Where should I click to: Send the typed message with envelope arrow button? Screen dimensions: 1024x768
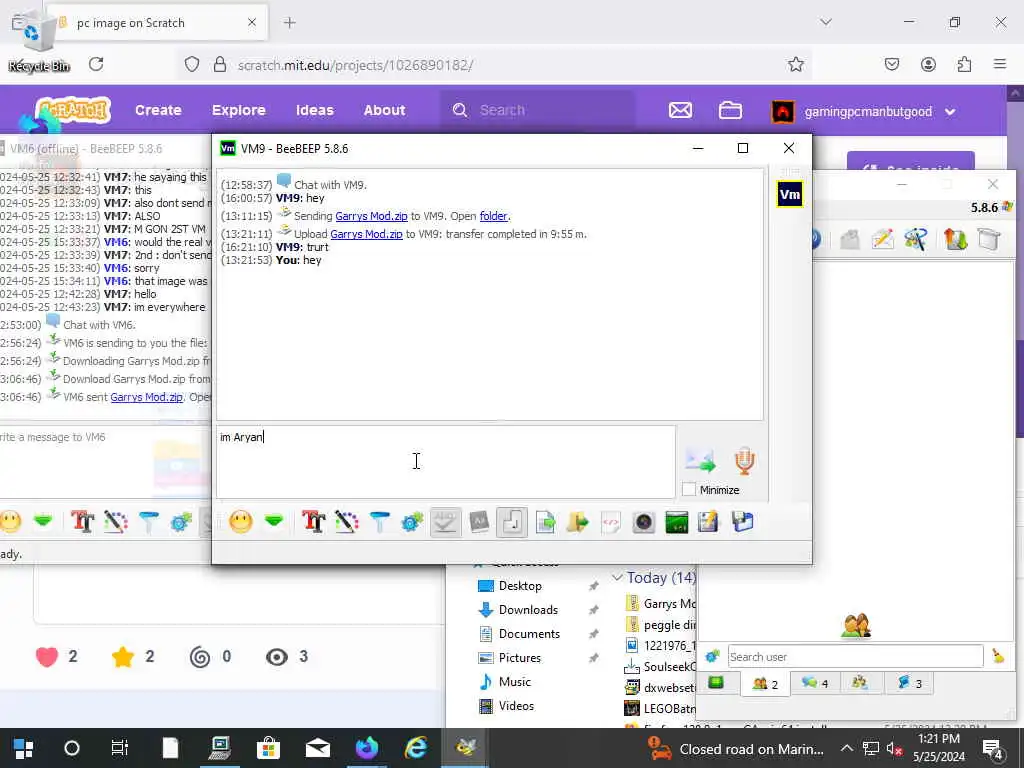[x=700, y=460]
